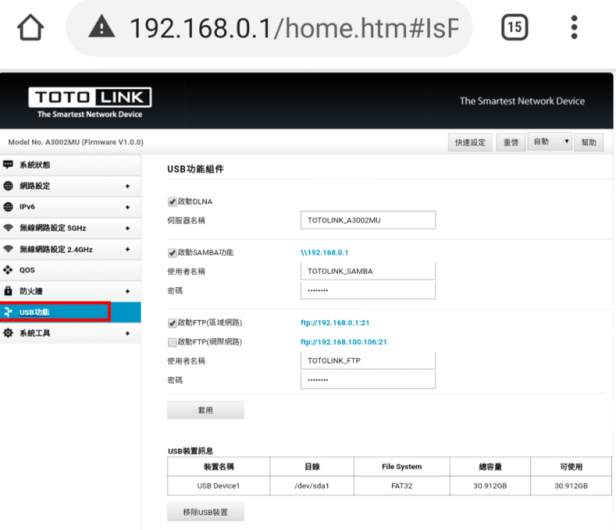Click the USB Device1 table cell
The height and width of the screenshot is (530, 616).
click(x=218, y=486)
